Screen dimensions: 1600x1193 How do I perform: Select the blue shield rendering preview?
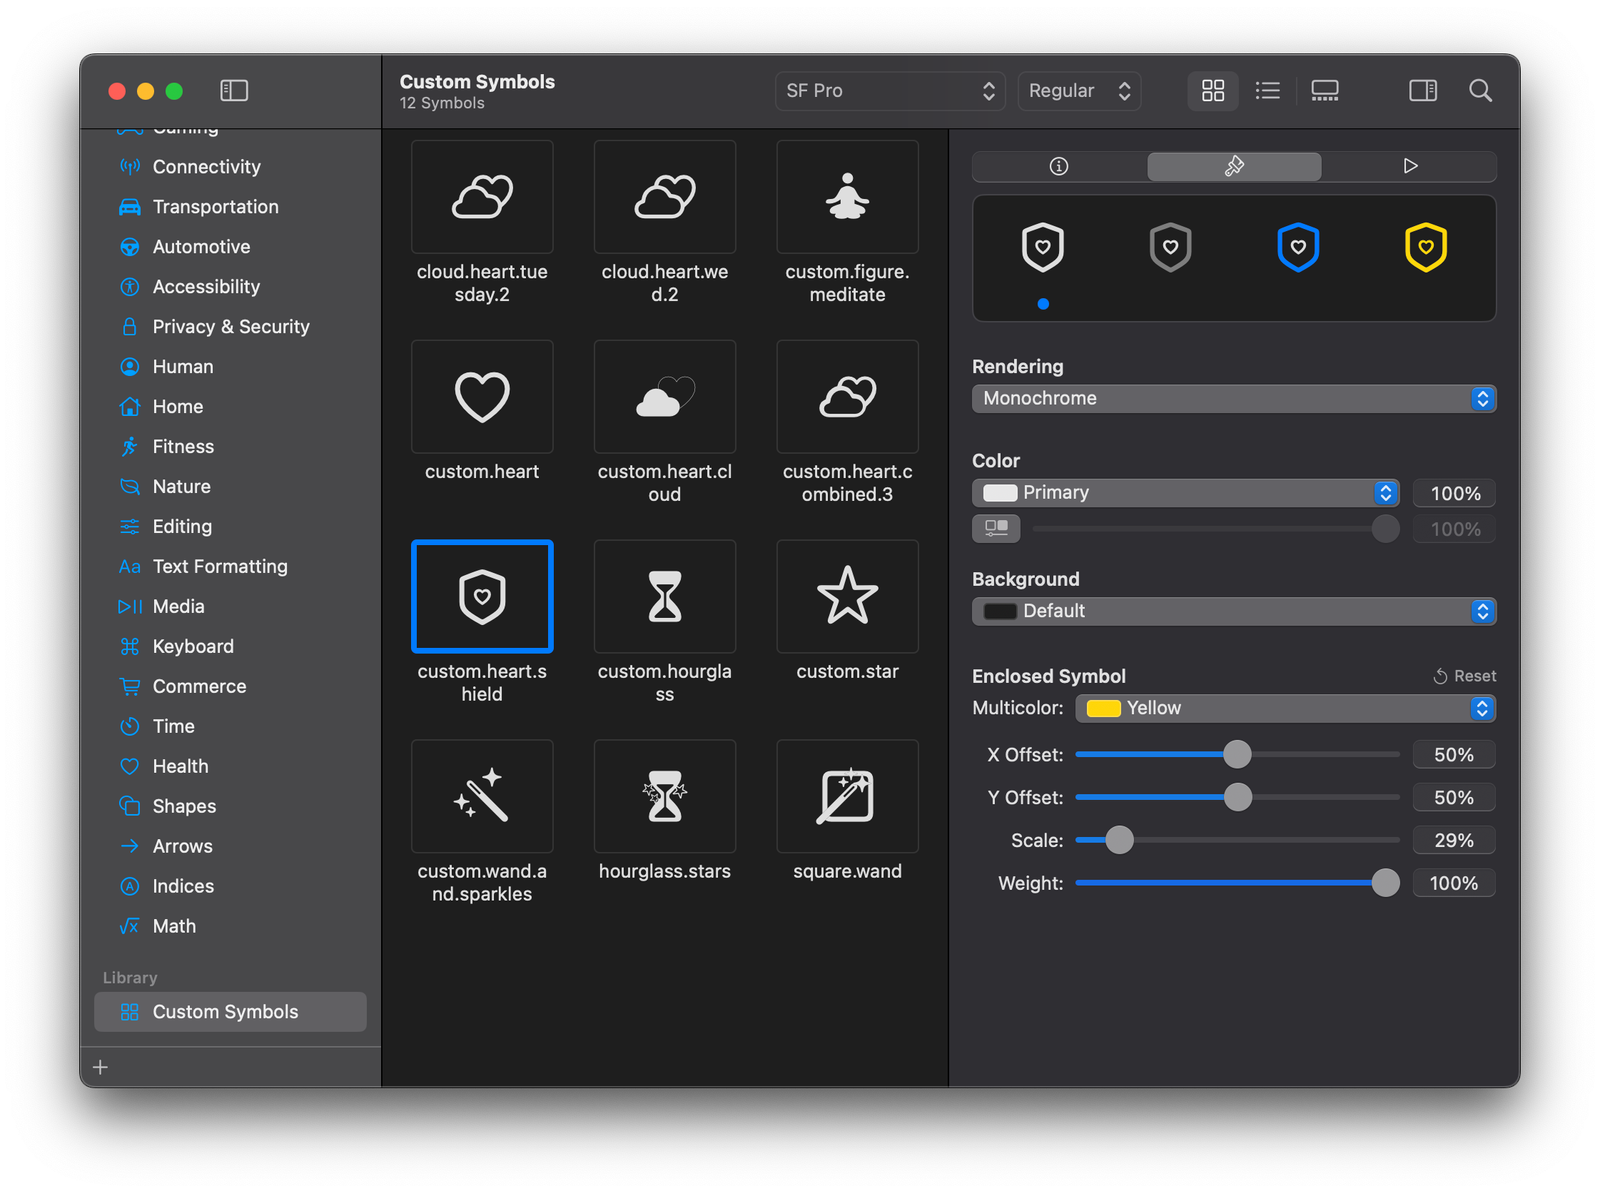click(1299, 247)
